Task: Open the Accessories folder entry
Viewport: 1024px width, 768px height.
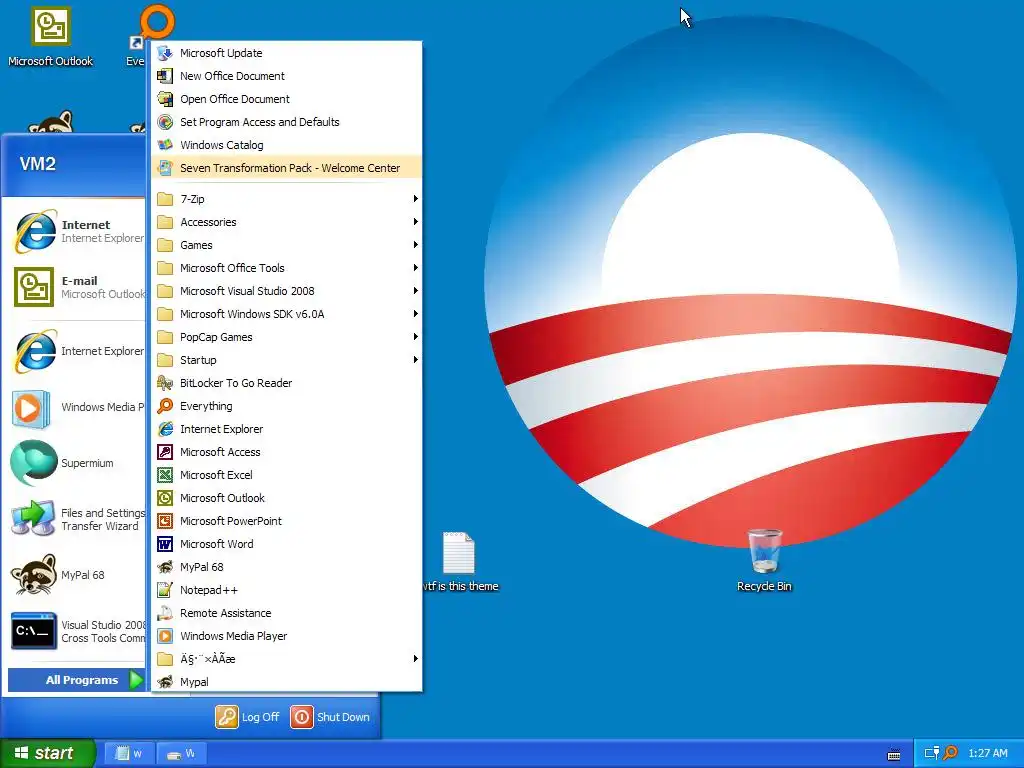Action: coord(287,222)
